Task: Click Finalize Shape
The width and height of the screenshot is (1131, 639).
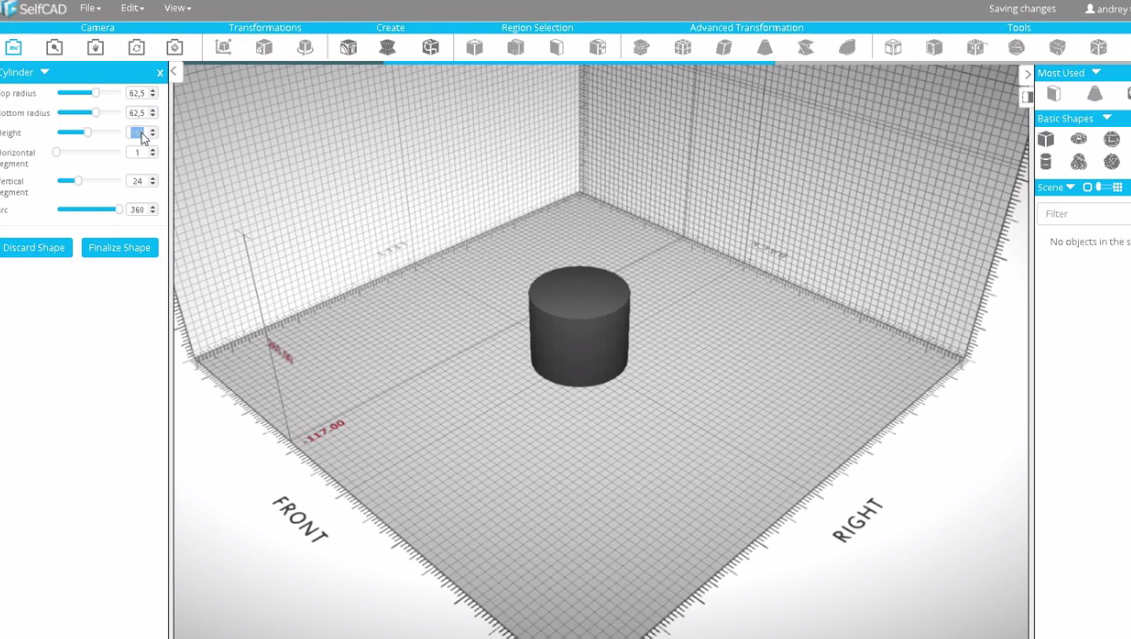Action: pyautogui.click(x=120, y=247)
